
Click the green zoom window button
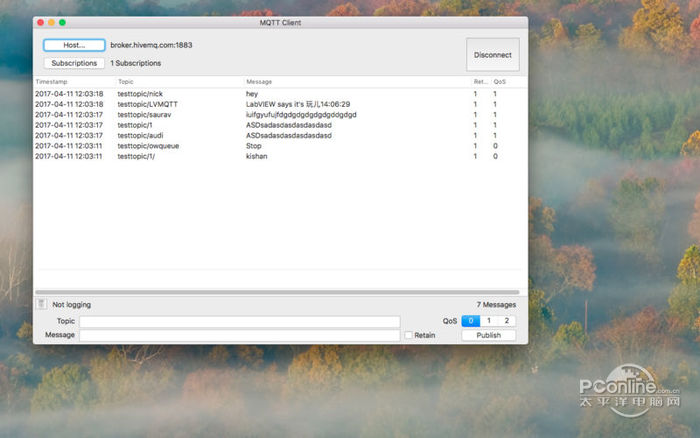point(62,22)
